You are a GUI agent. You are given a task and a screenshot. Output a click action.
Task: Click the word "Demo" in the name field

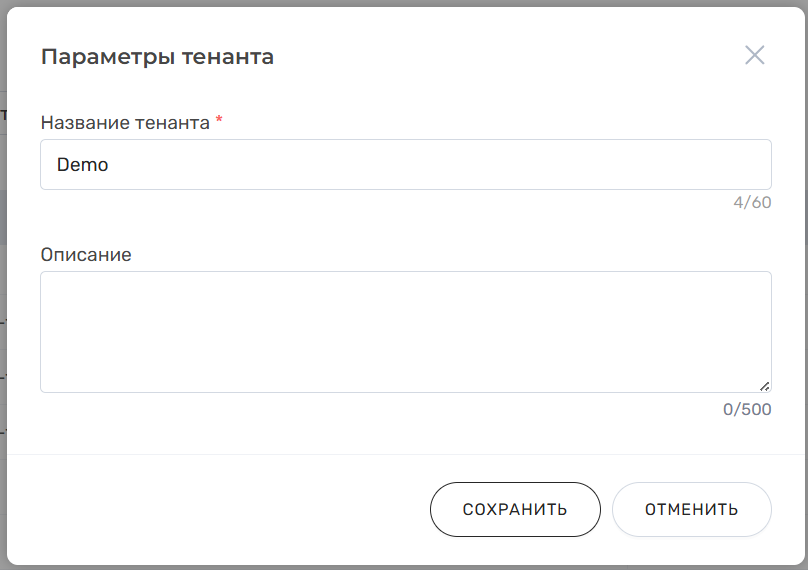[82, 165]
